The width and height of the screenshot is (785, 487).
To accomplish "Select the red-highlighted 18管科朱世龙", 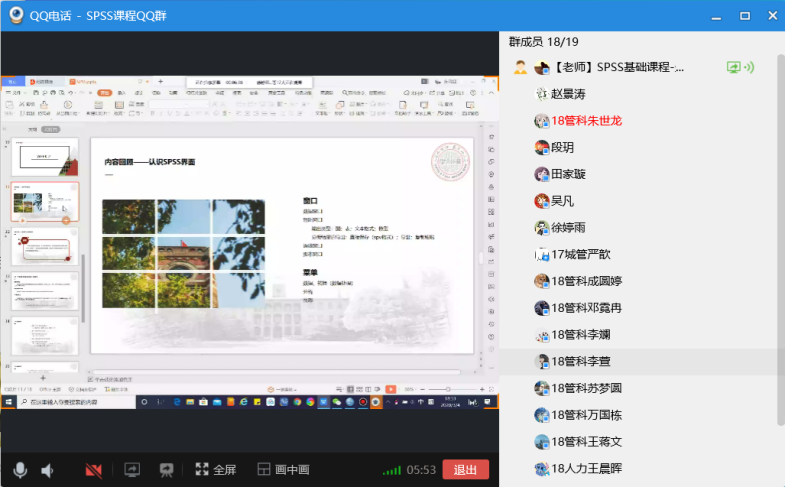I will [586, 121].
